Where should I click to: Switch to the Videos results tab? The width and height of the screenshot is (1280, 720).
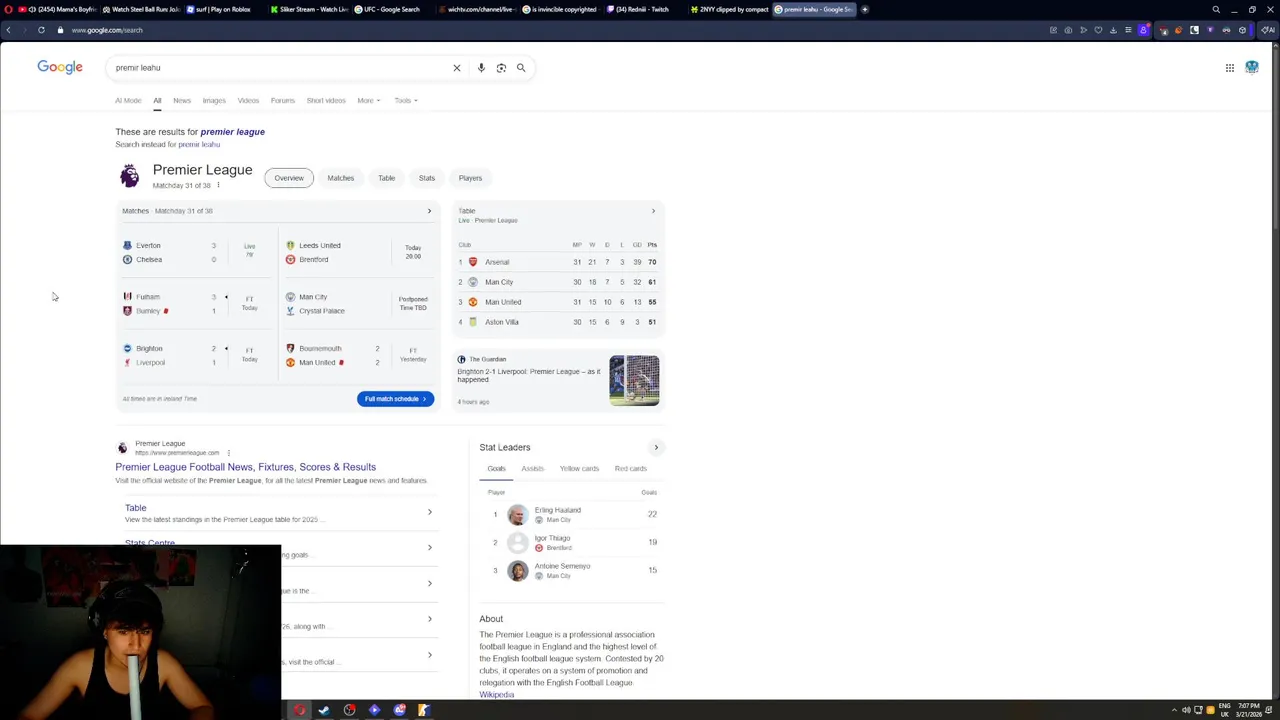[248, 100]
